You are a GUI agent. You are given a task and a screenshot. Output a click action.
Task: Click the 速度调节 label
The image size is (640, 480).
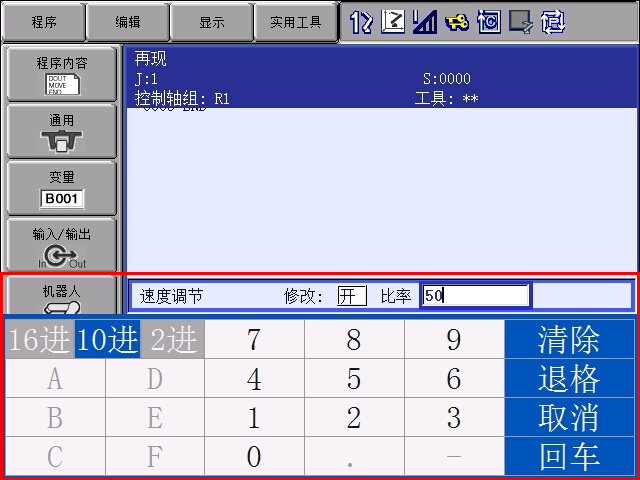tap(171, 296)
